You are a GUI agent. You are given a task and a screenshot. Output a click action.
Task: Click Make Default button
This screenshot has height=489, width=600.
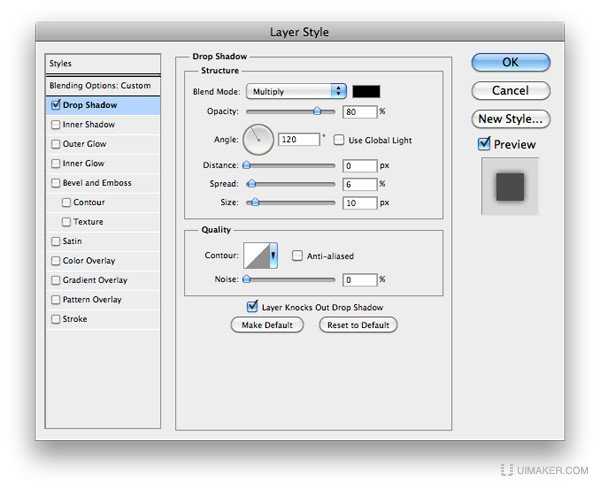[x=267, y=325]
